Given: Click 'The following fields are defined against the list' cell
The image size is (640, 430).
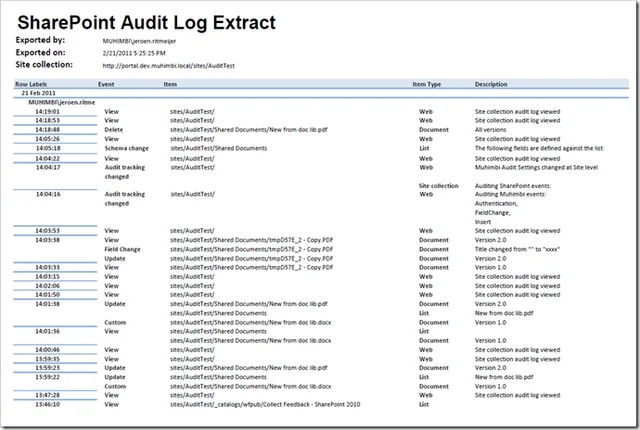Looking at the screenshot, I should click(539, 149).
